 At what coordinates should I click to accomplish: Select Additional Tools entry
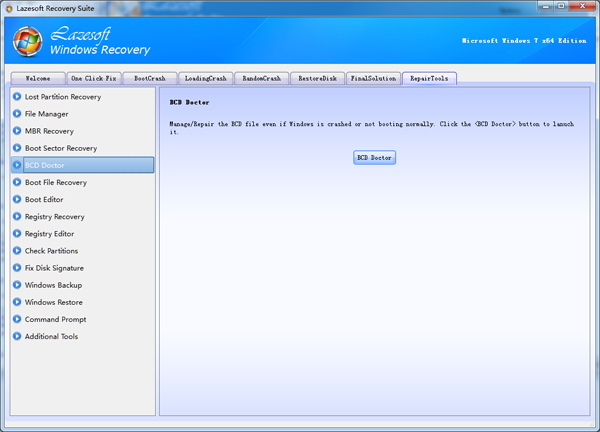pyautogui.click(x=51, y=336)
